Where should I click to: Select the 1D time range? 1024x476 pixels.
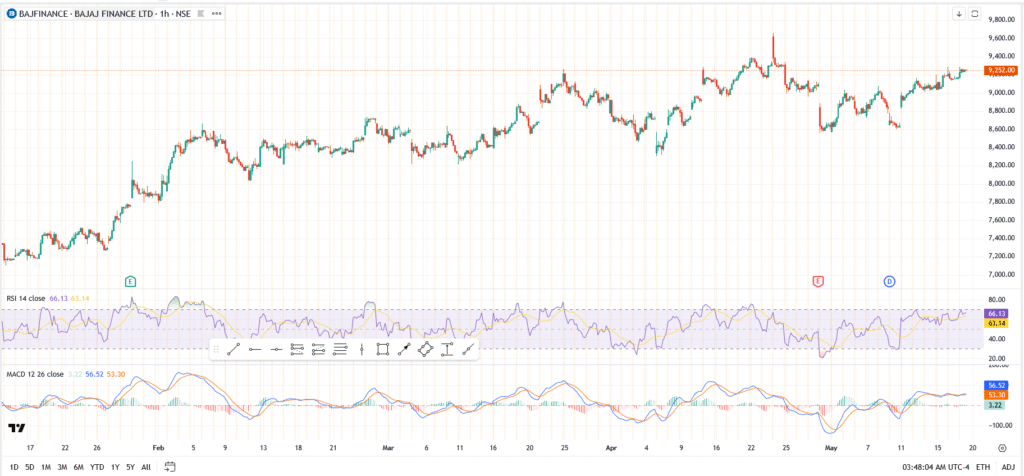(x=14, y=466)
